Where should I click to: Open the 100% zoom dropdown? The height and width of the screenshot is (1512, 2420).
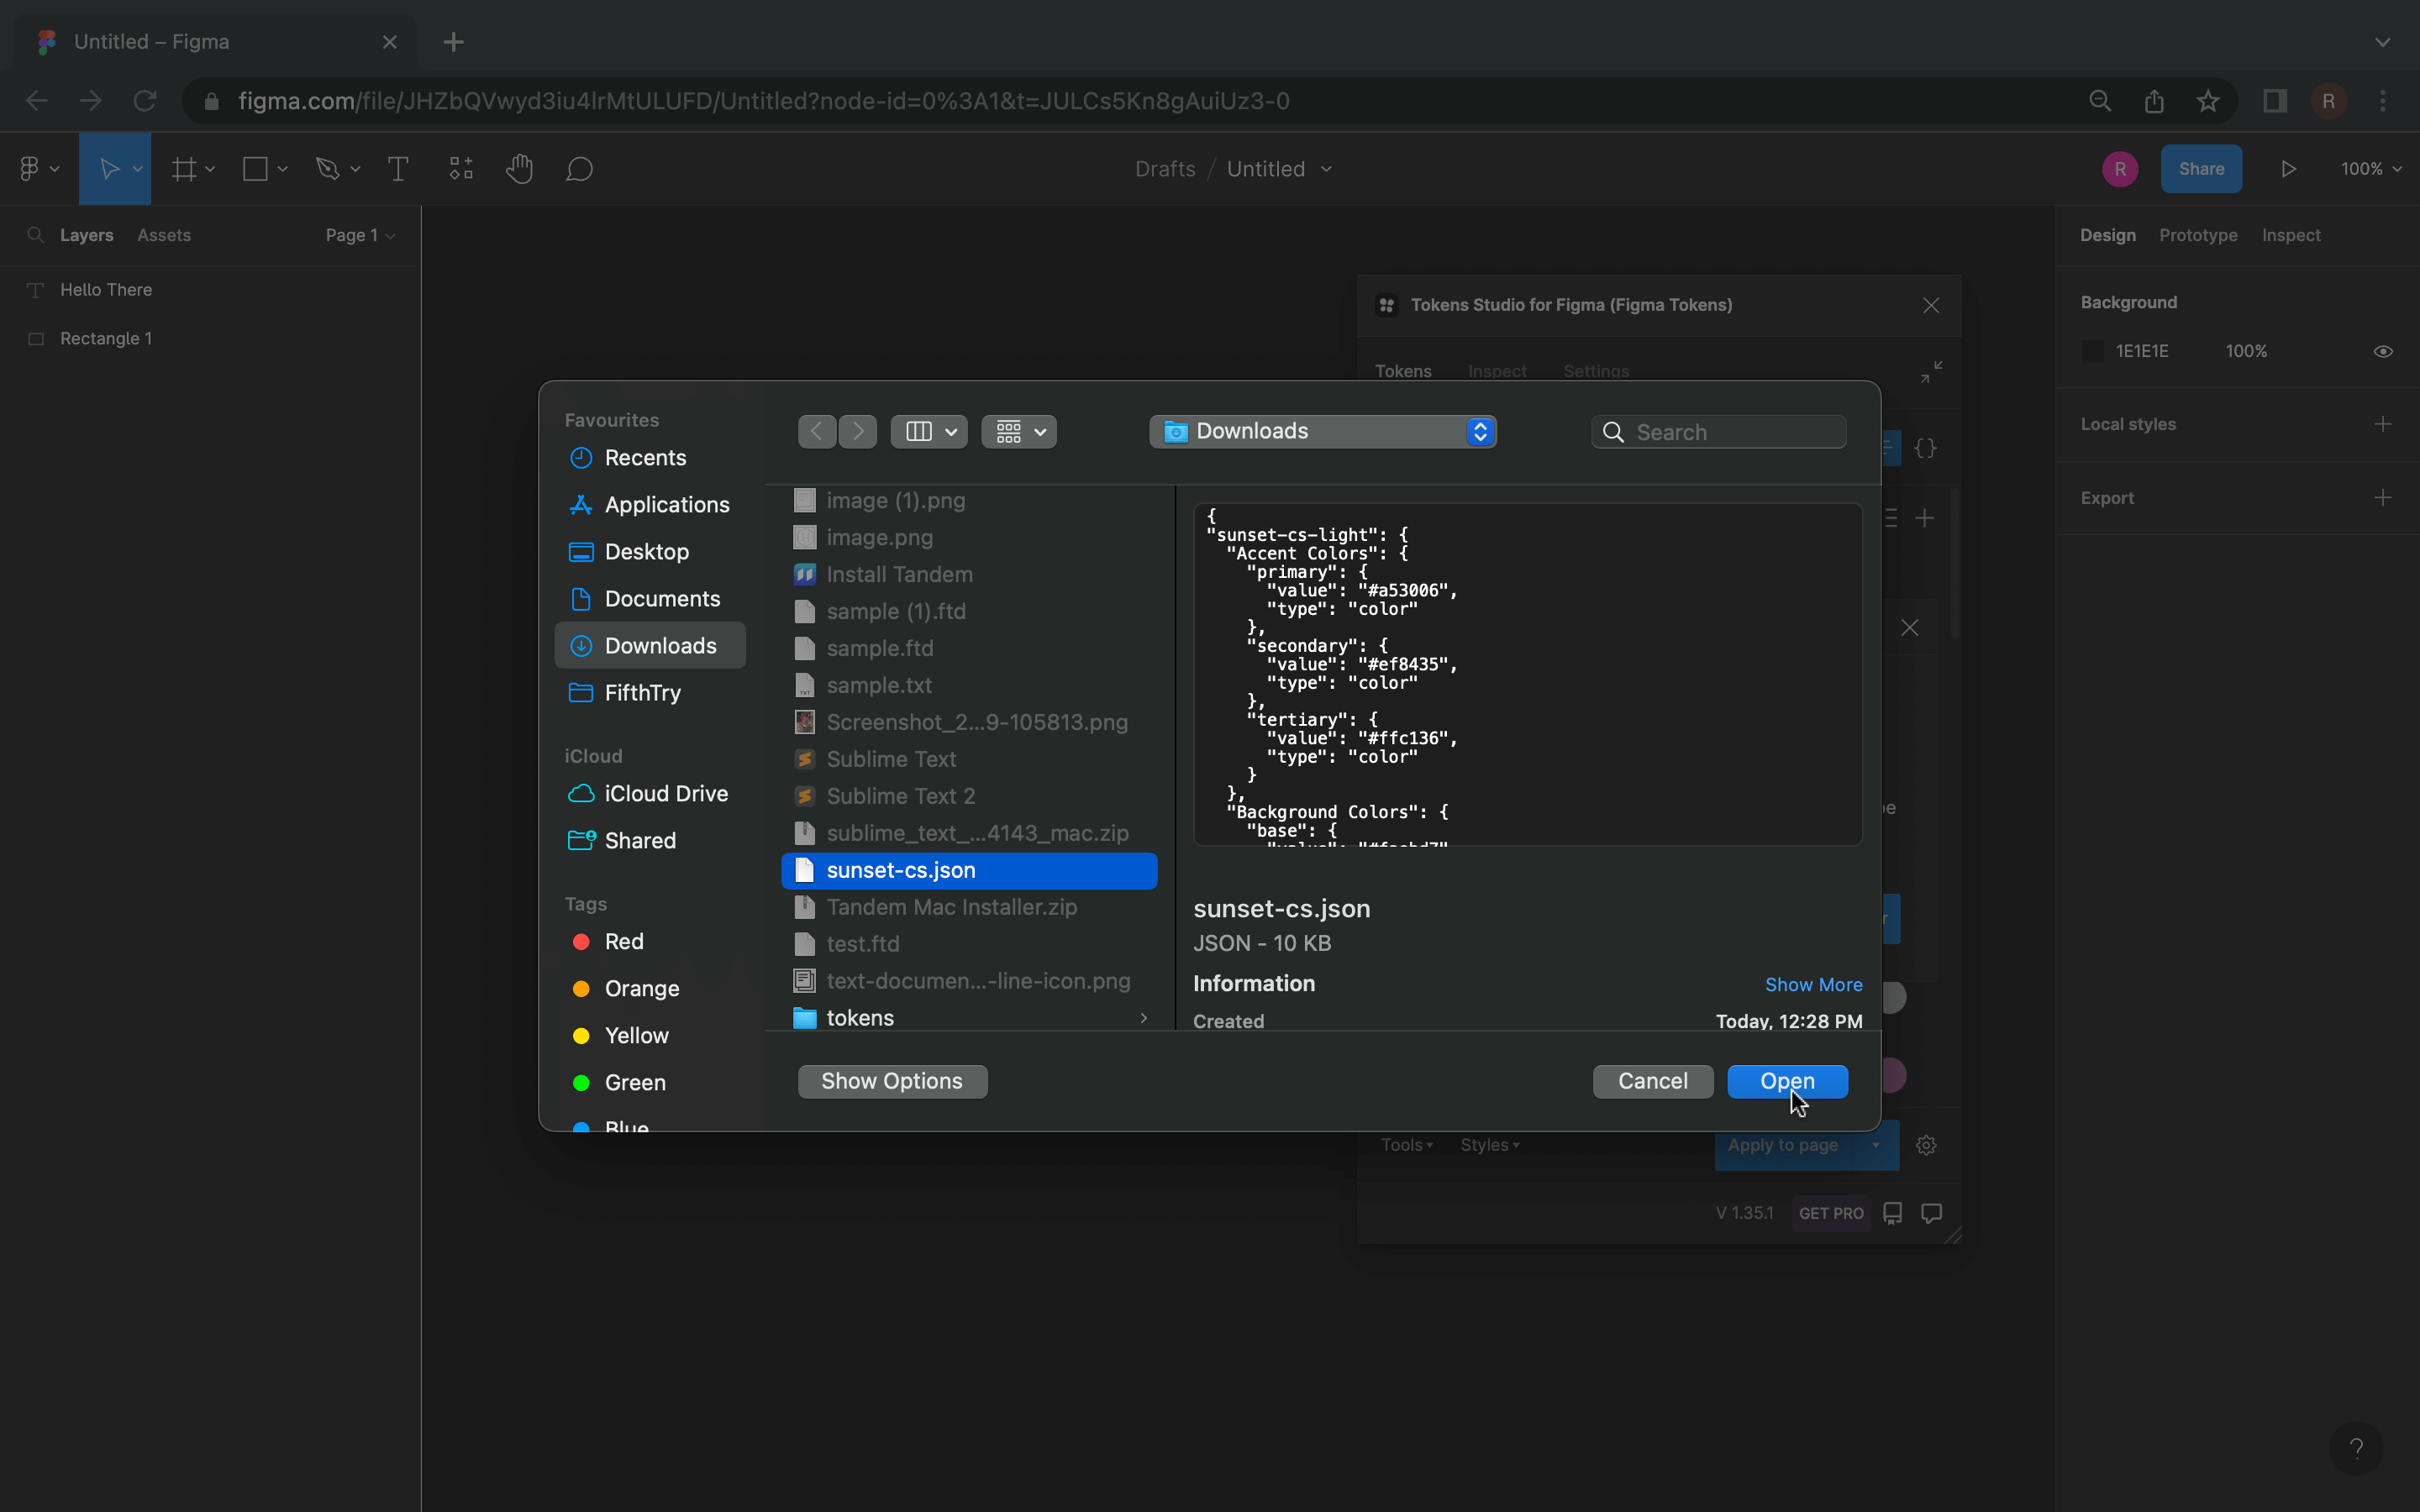click(x=2371, y=169)
